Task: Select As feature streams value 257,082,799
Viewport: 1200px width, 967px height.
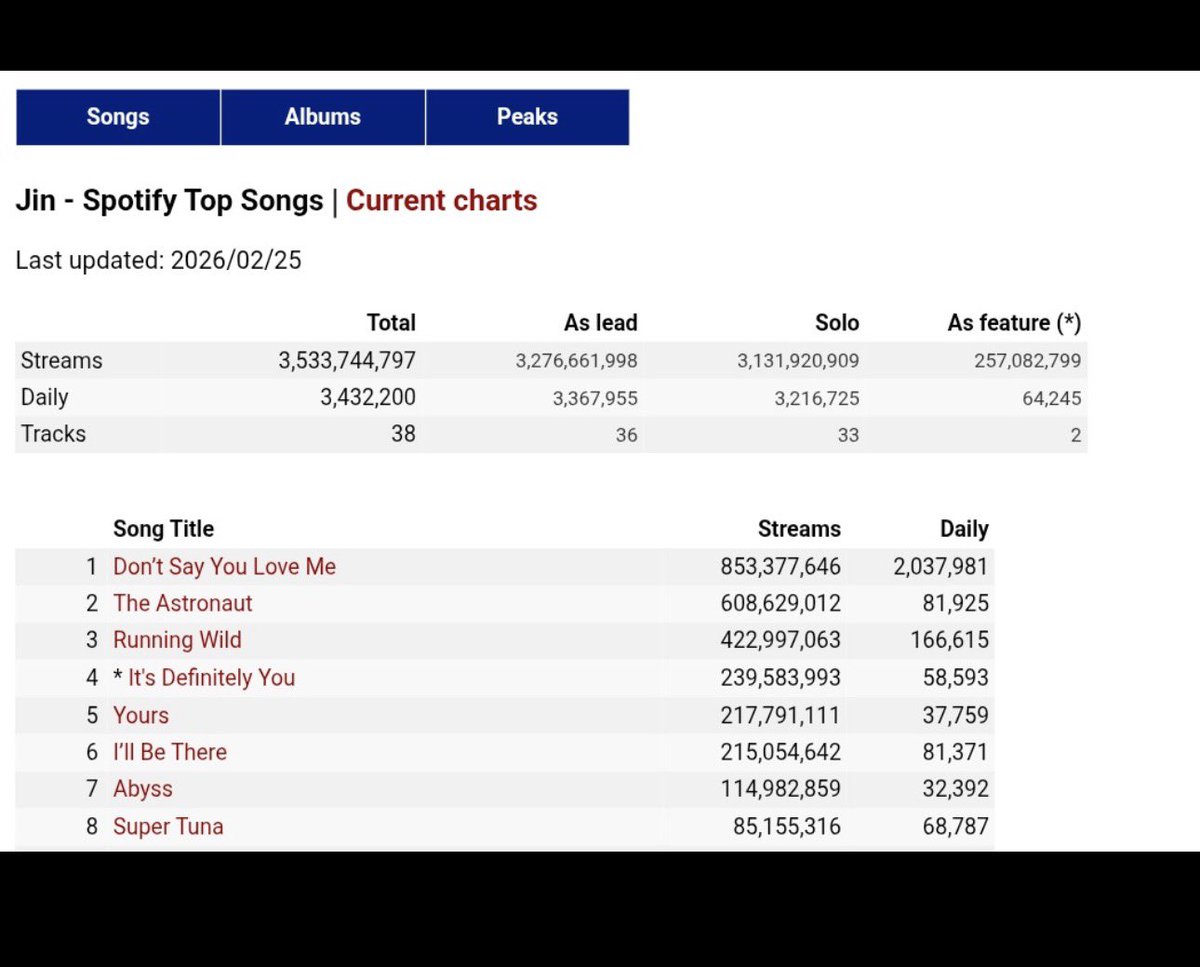Action: [x=1027, y=361]
